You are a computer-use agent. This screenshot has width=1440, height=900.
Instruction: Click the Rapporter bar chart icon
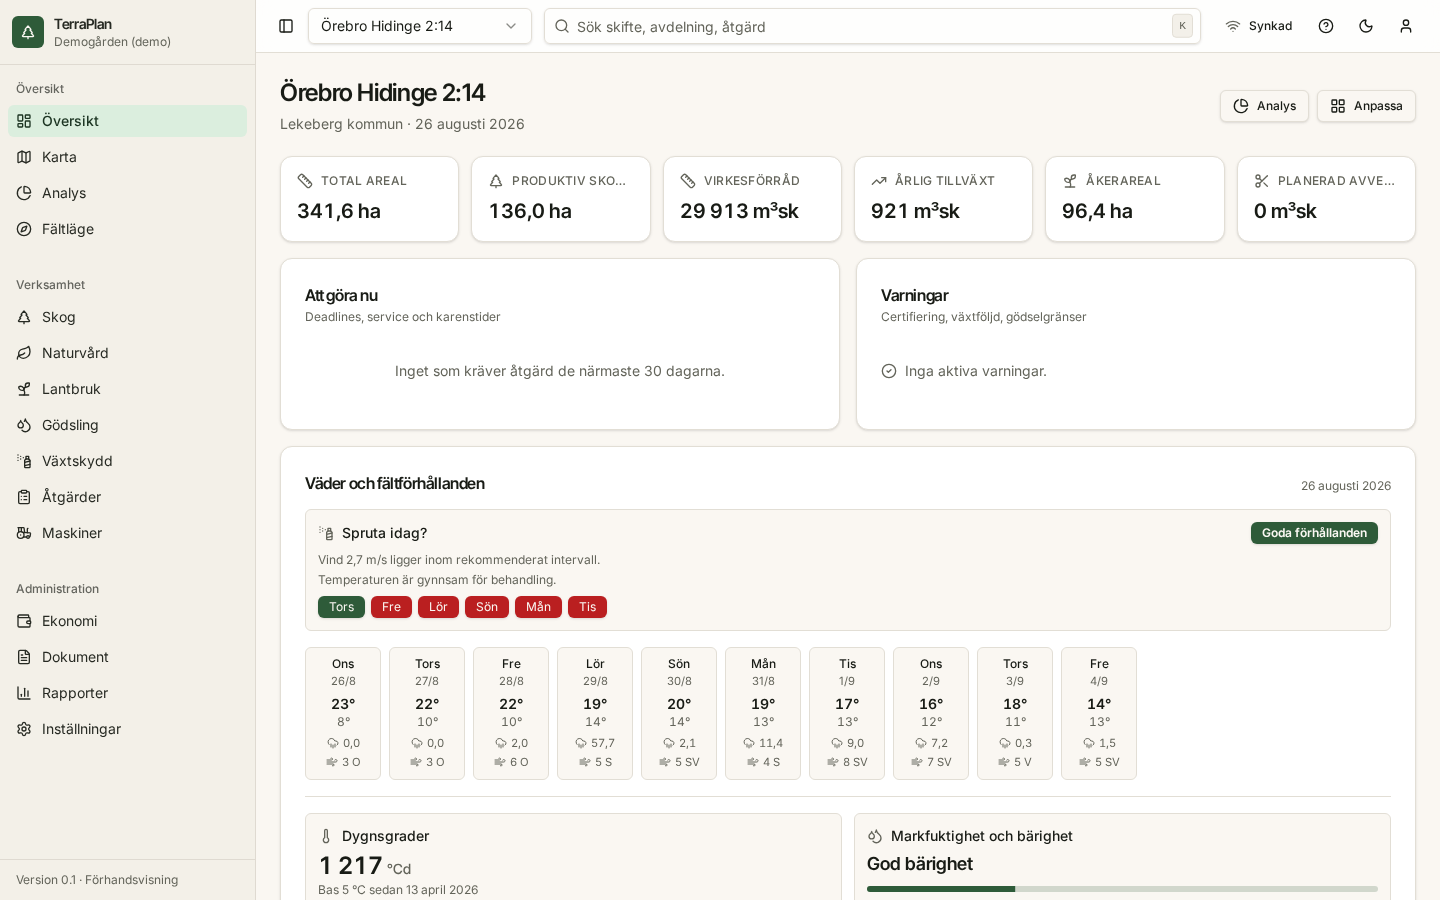[24, 693]
